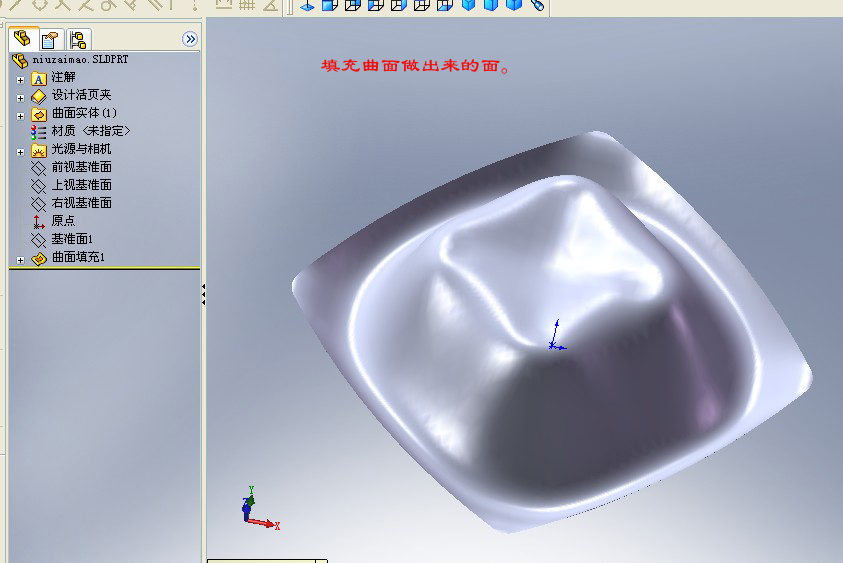Screen dimensions: 843x563
Task: Expand the 设计活页夹 node
Action: click(x=20, y=98)
